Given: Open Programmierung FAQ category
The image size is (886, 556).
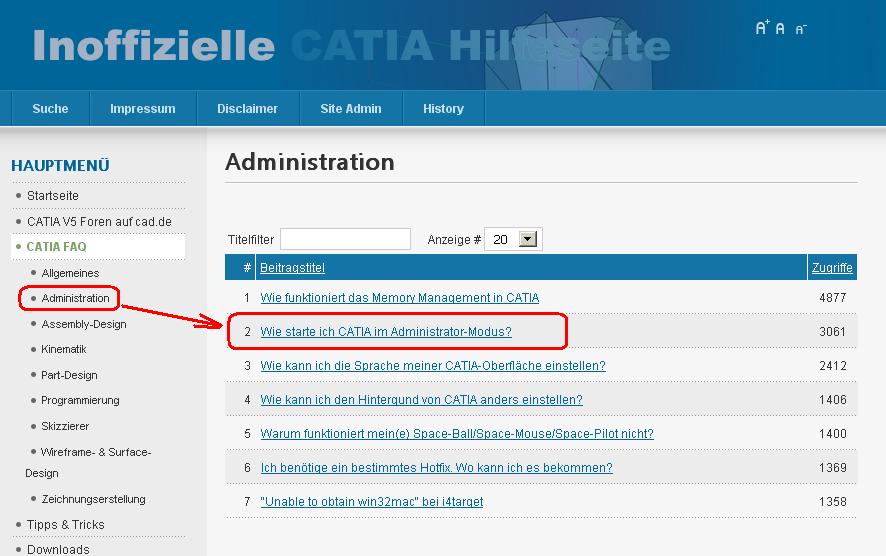Looking at the screenshot, I should pos(80,400).
